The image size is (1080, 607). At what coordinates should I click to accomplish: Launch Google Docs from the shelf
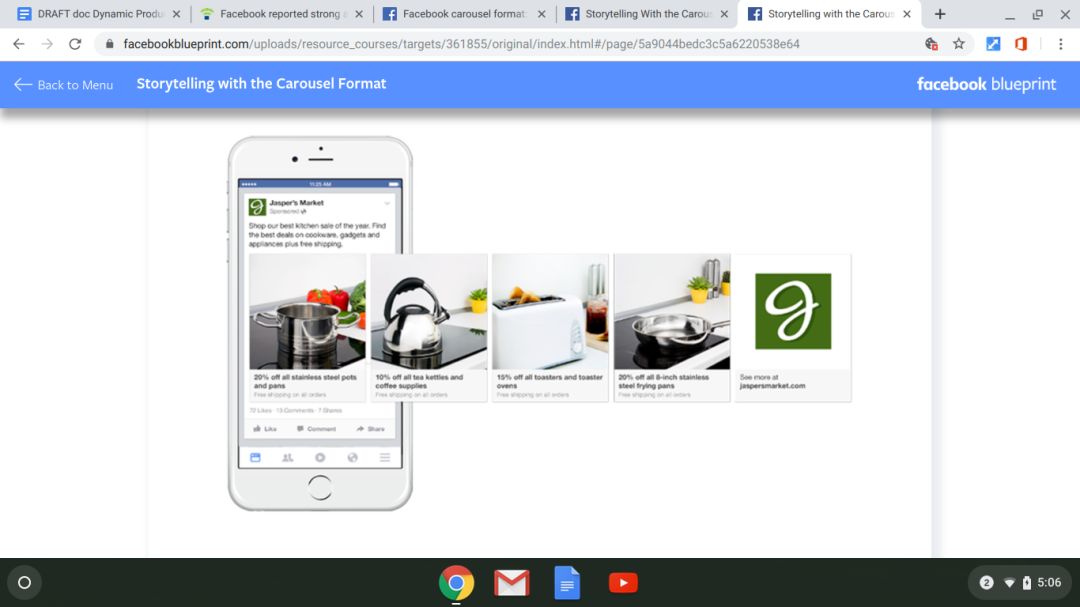[x=567, y=583]
